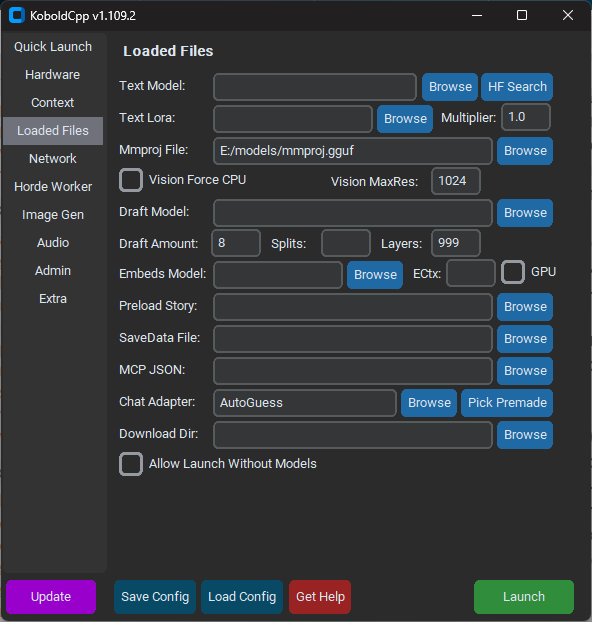This screenshot has width=592, height=622.
Task: Go to the Admin tab
Action: pos(53,271)
